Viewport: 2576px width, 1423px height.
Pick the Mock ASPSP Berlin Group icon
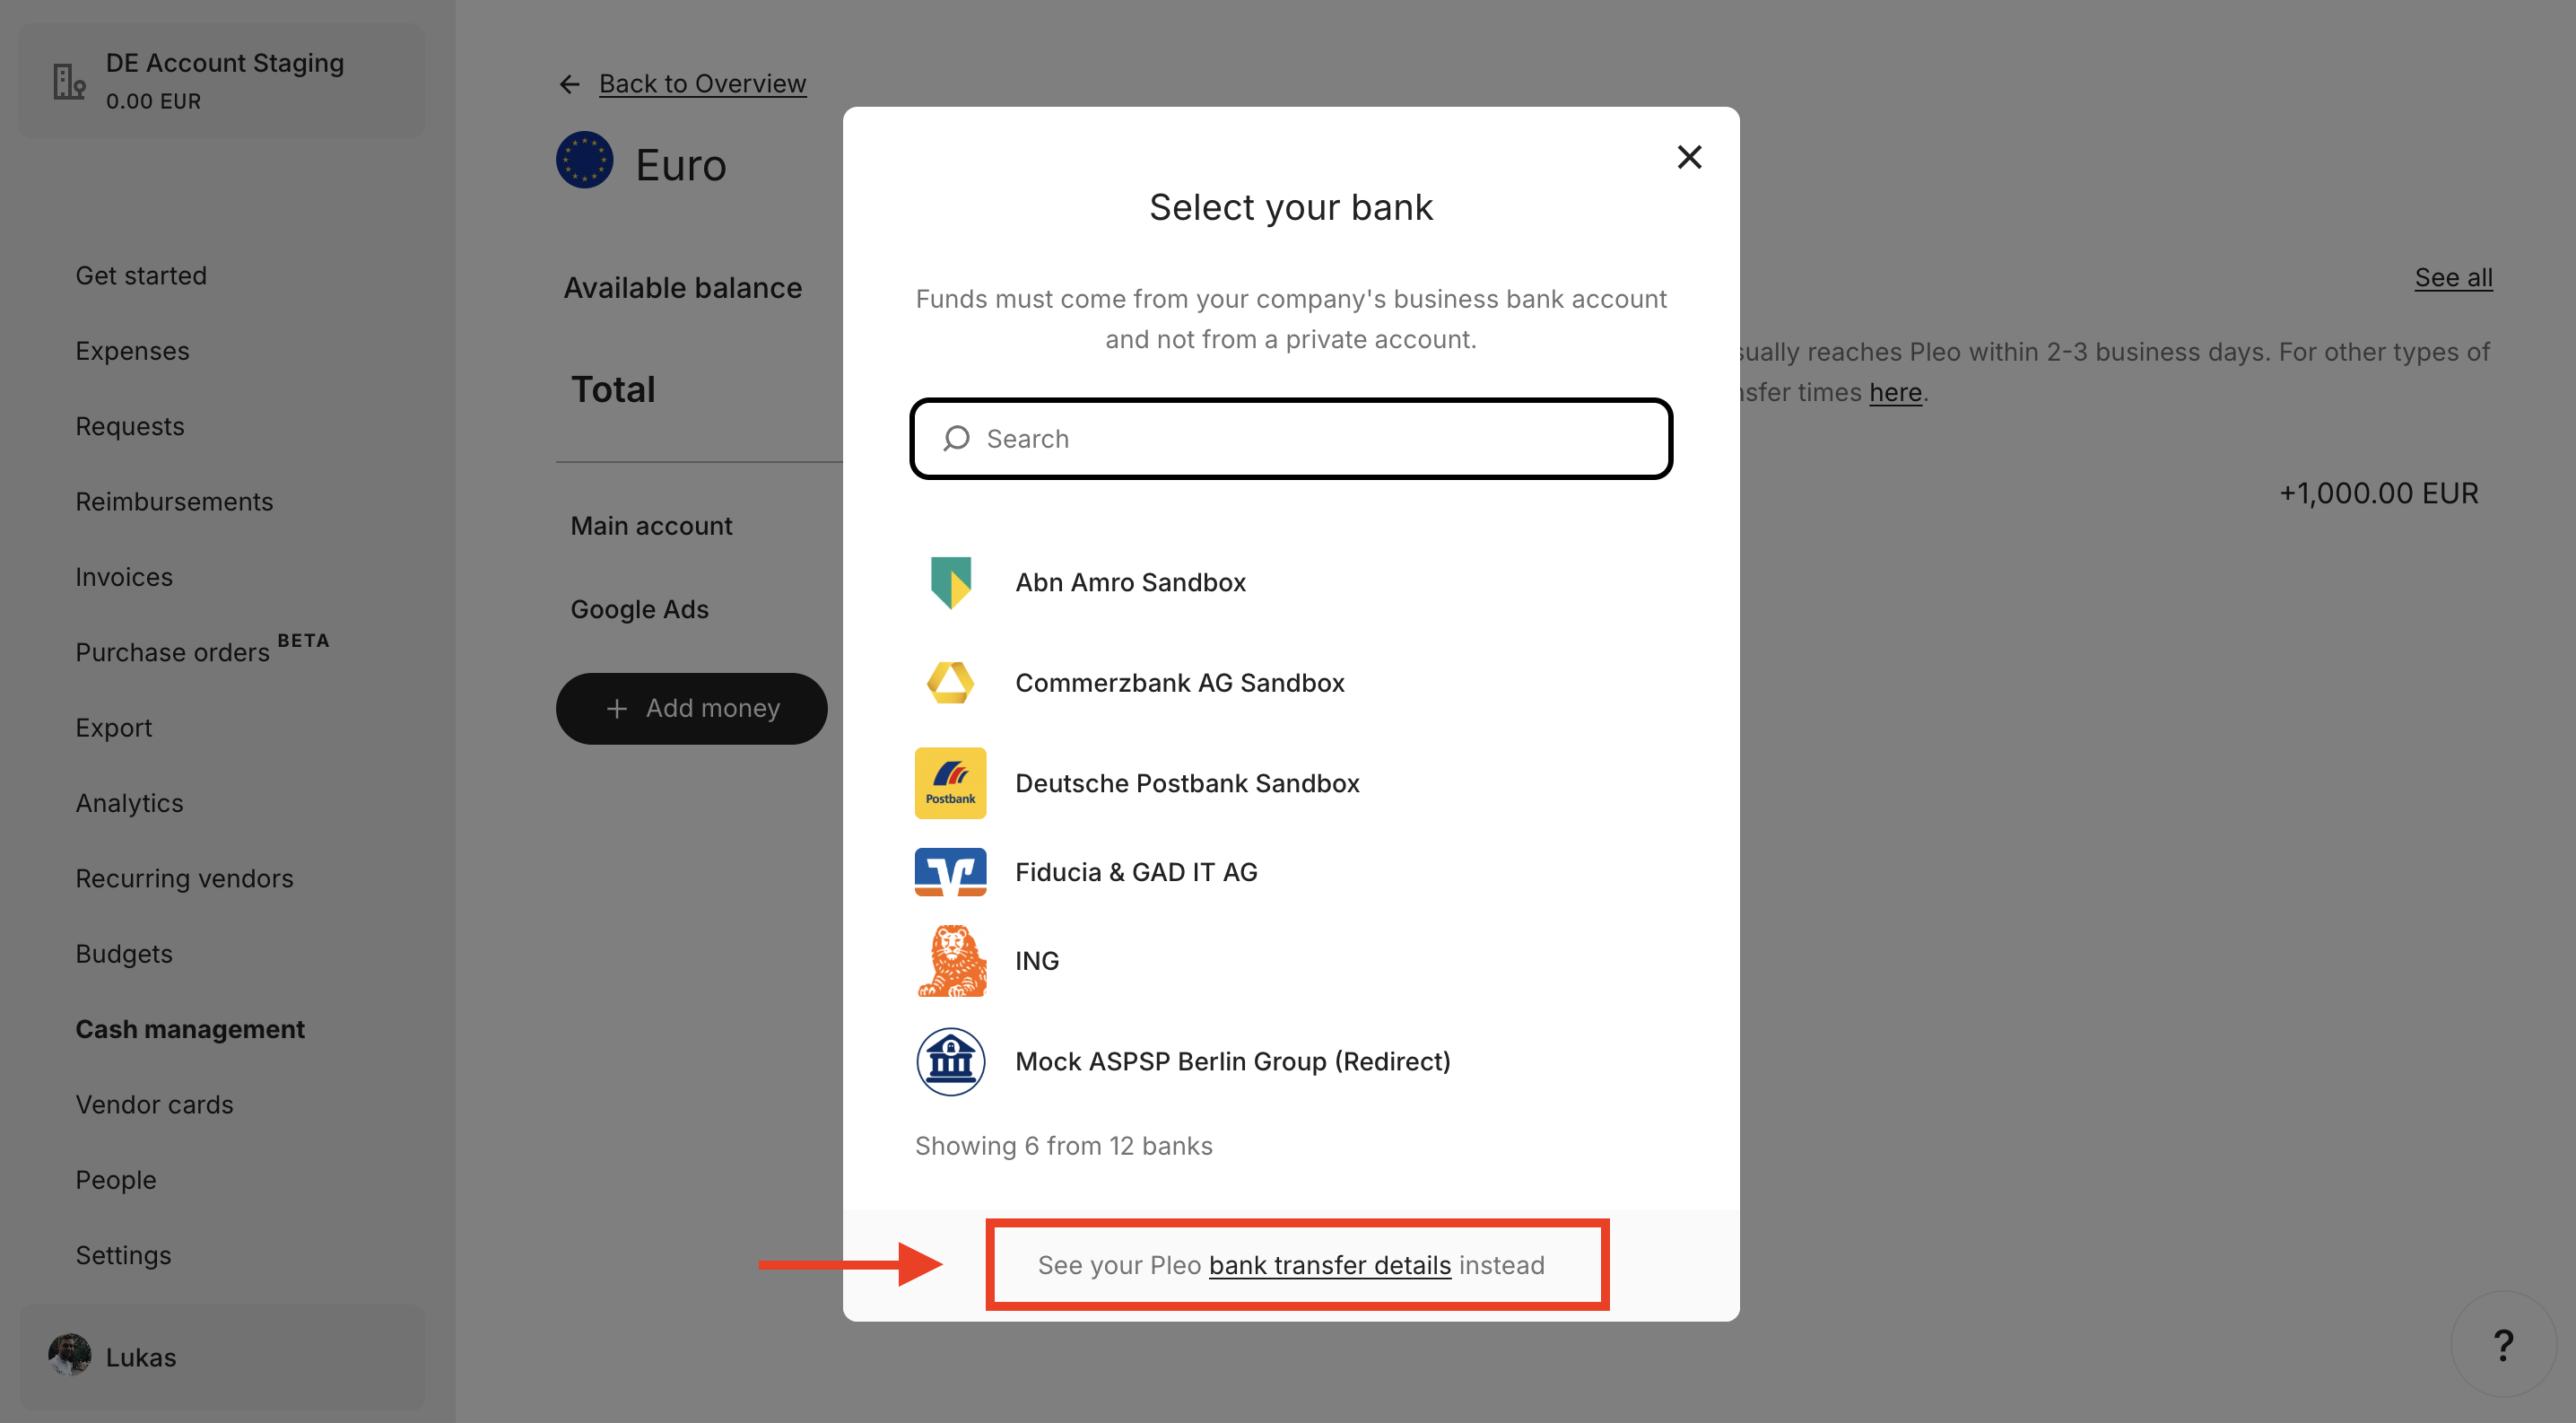click(x=950, y=1061)
